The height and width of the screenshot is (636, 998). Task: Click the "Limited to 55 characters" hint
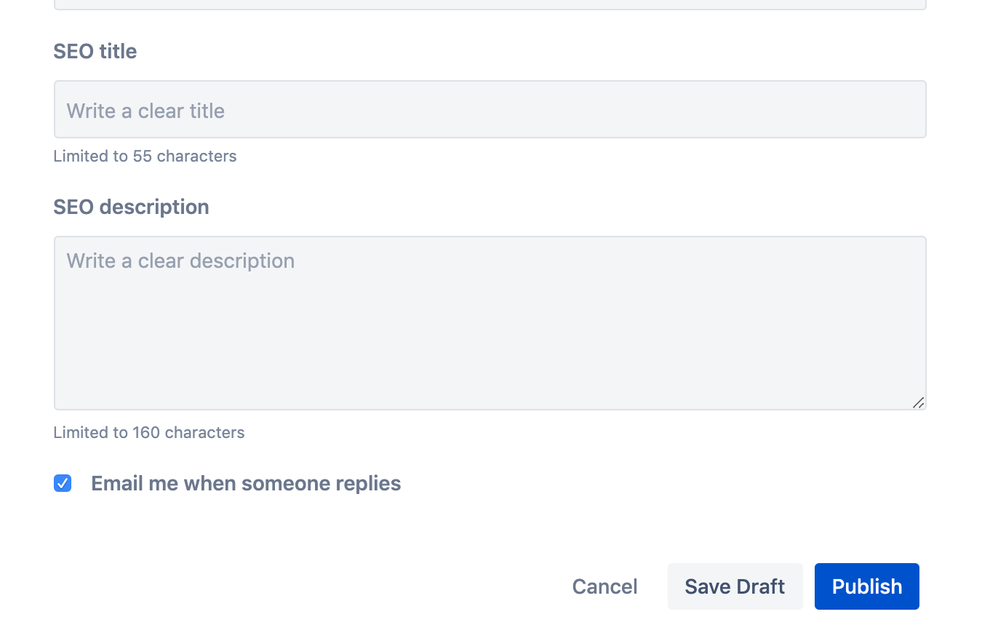click(145, 156)
